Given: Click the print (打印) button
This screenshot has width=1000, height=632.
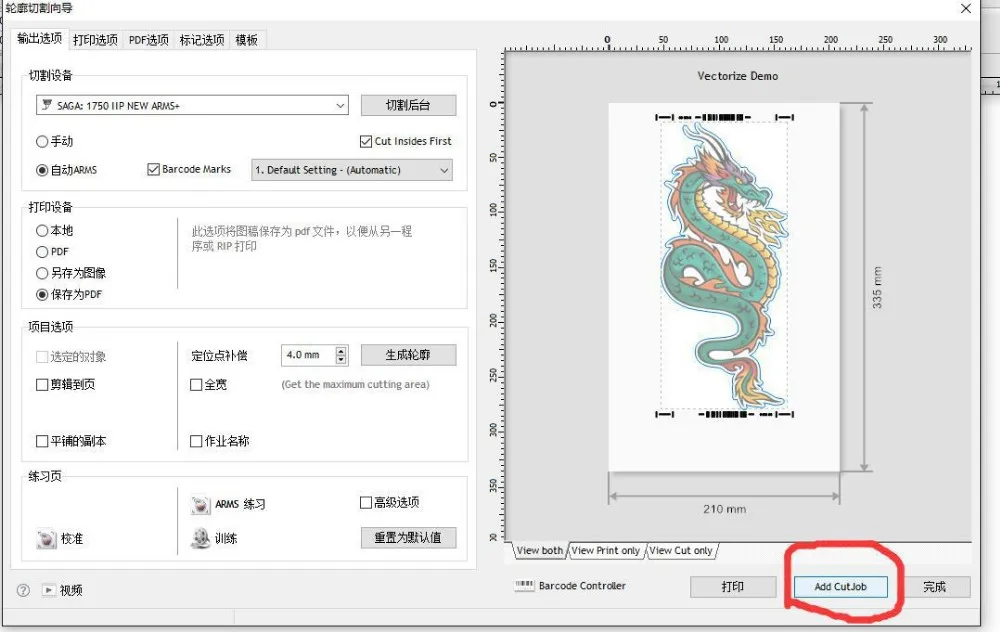Looking at the screenshot, I should click(733, 586).
